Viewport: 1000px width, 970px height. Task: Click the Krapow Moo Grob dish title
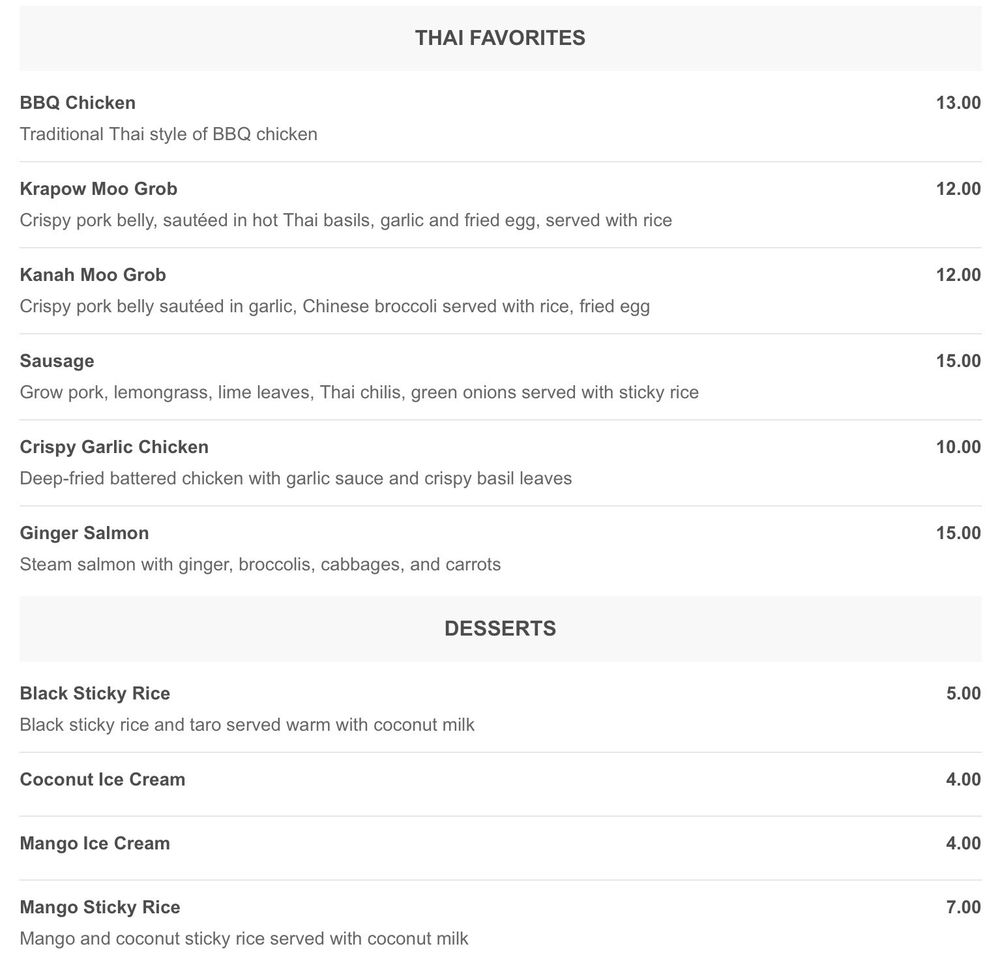pyautogui.click(x=99, y=189)
